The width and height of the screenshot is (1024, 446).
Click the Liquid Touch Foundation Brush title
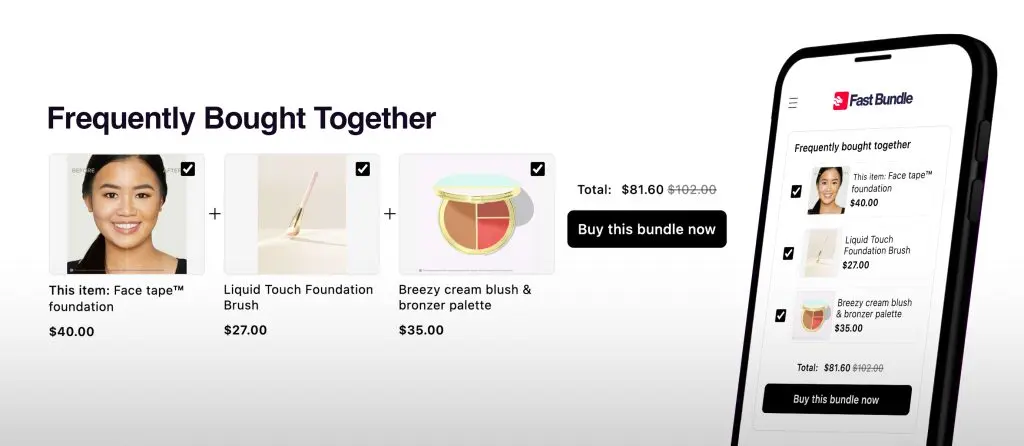298,297
